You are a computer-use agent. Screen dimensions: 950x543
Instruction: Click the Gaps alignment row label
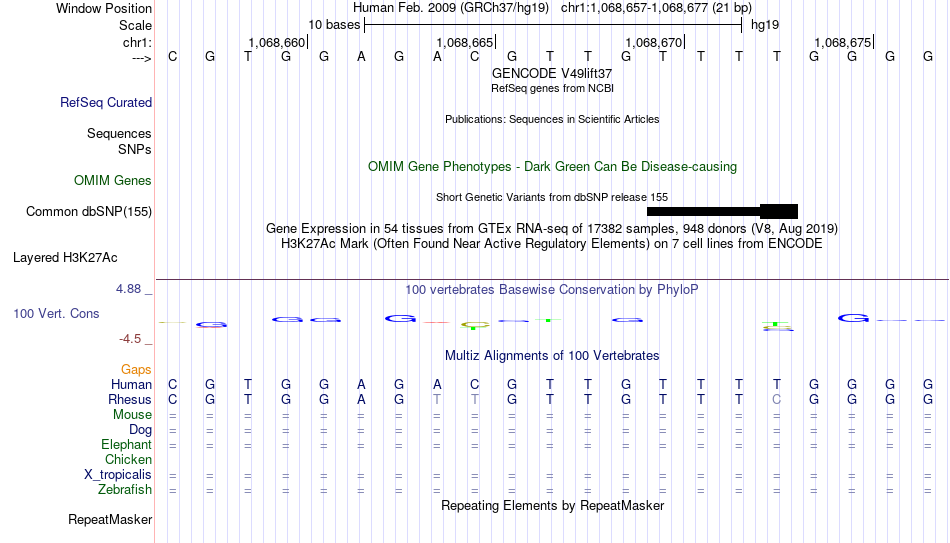tap(136, 370)
